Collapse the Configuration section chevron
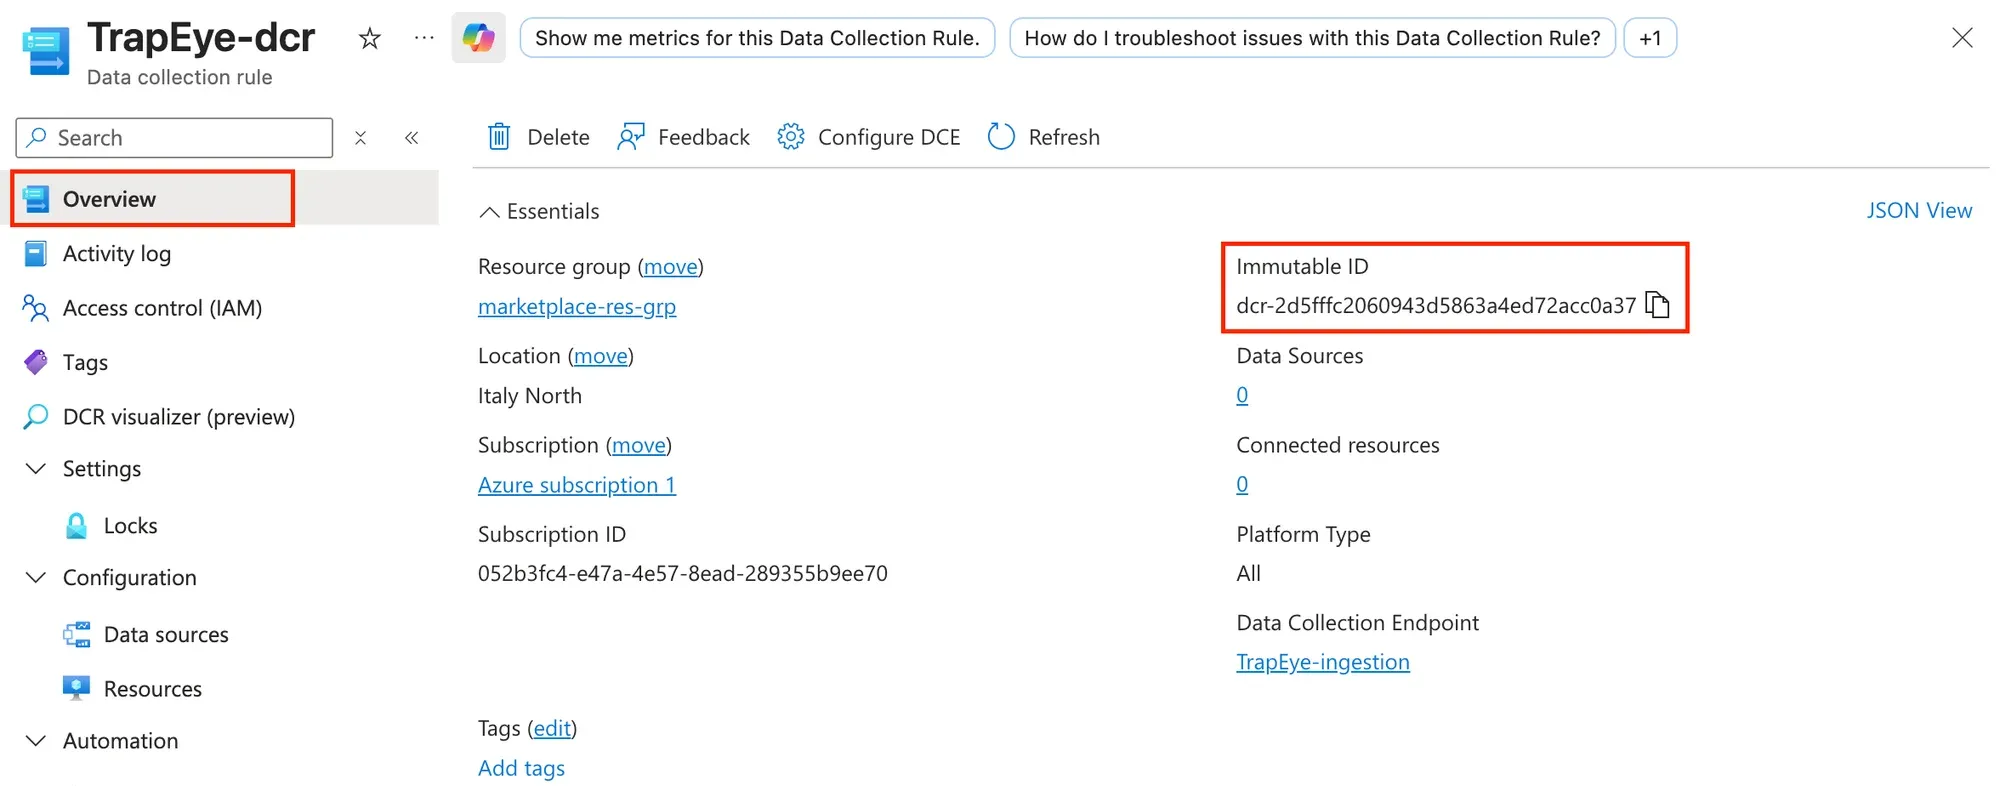The height and width of the screenshot is (786, 2000). [36, 578]
